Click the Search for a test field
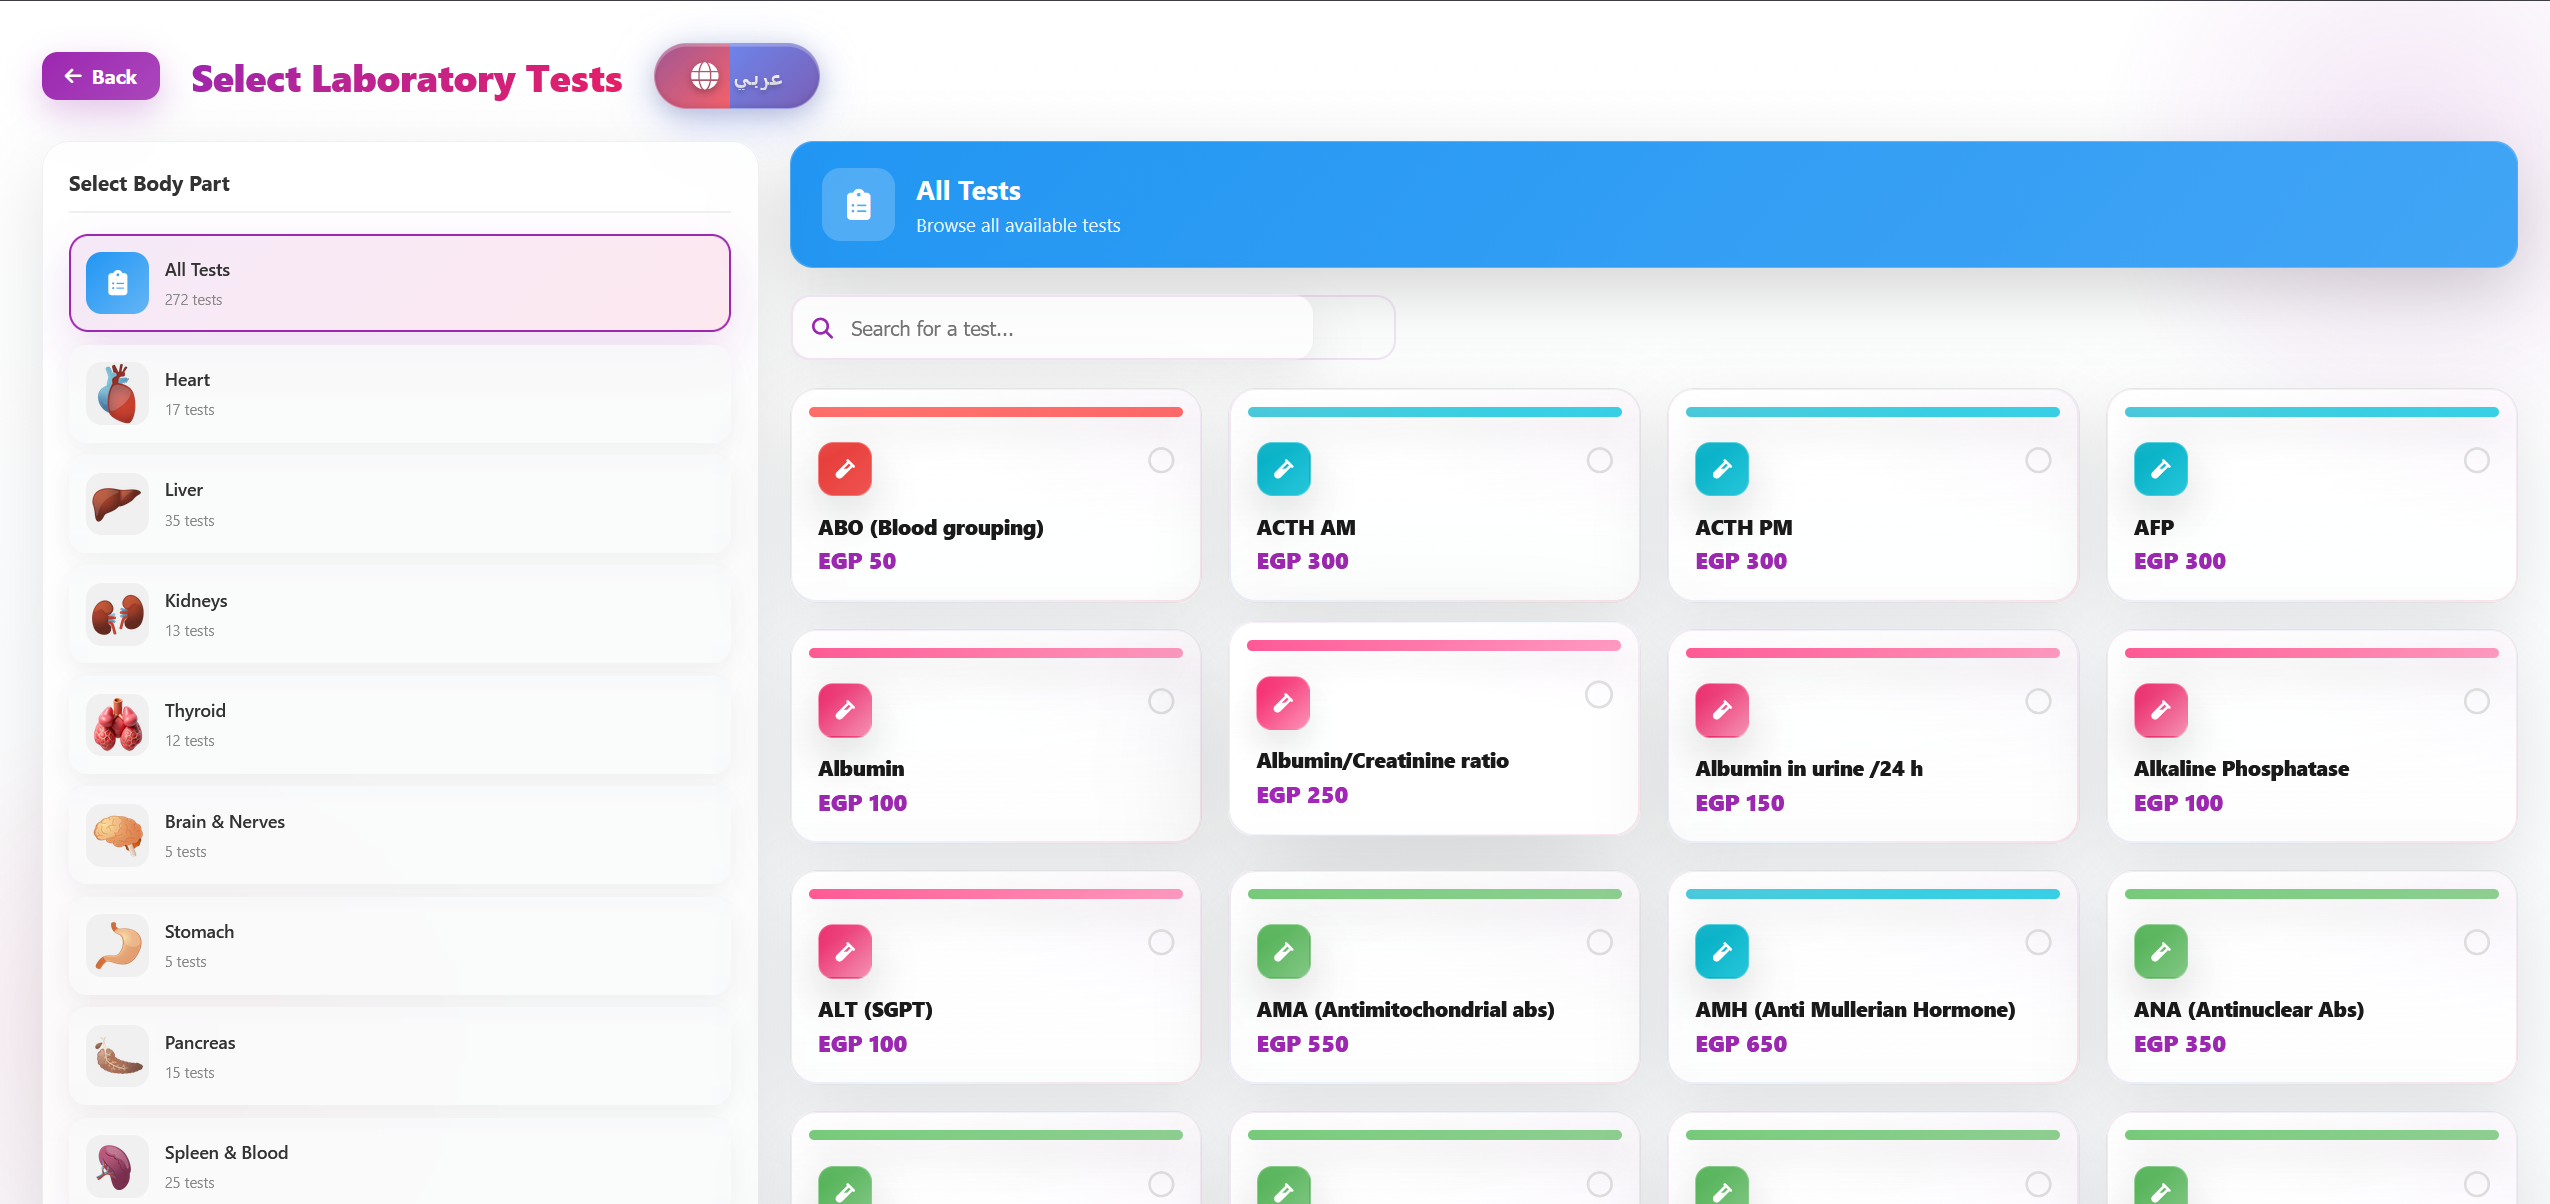 [1075, 328]
